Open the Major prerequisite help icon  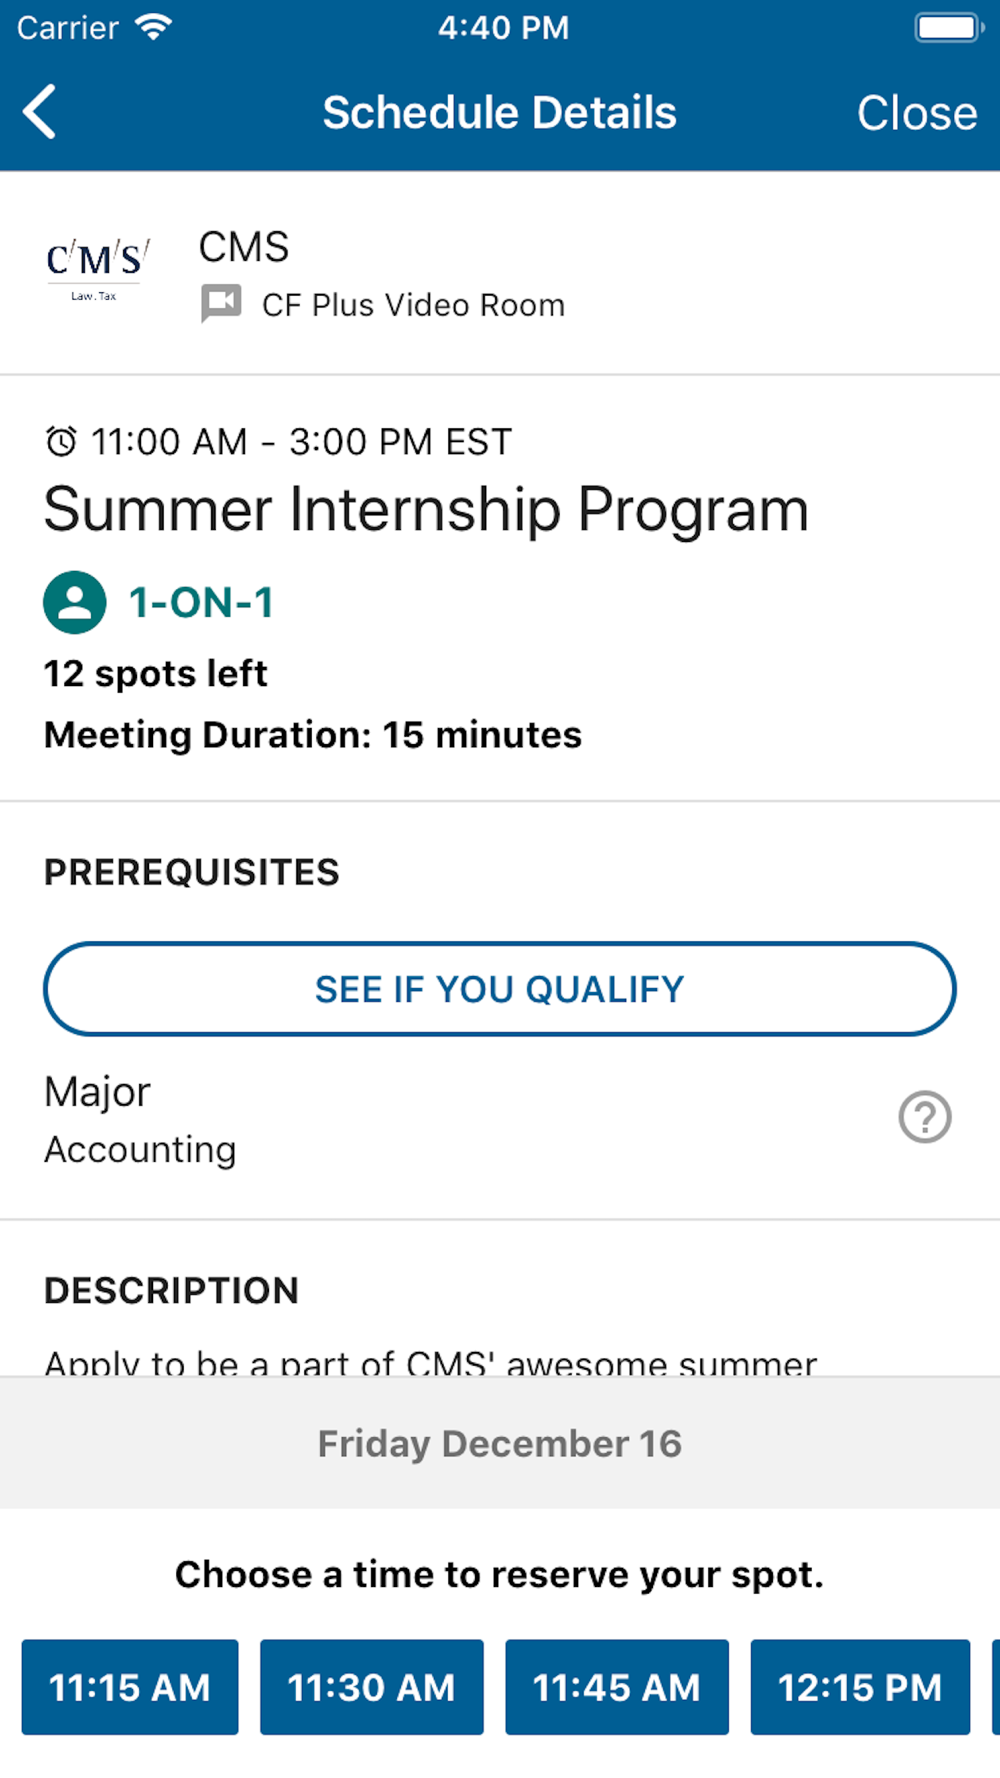tap(925, 1117)
